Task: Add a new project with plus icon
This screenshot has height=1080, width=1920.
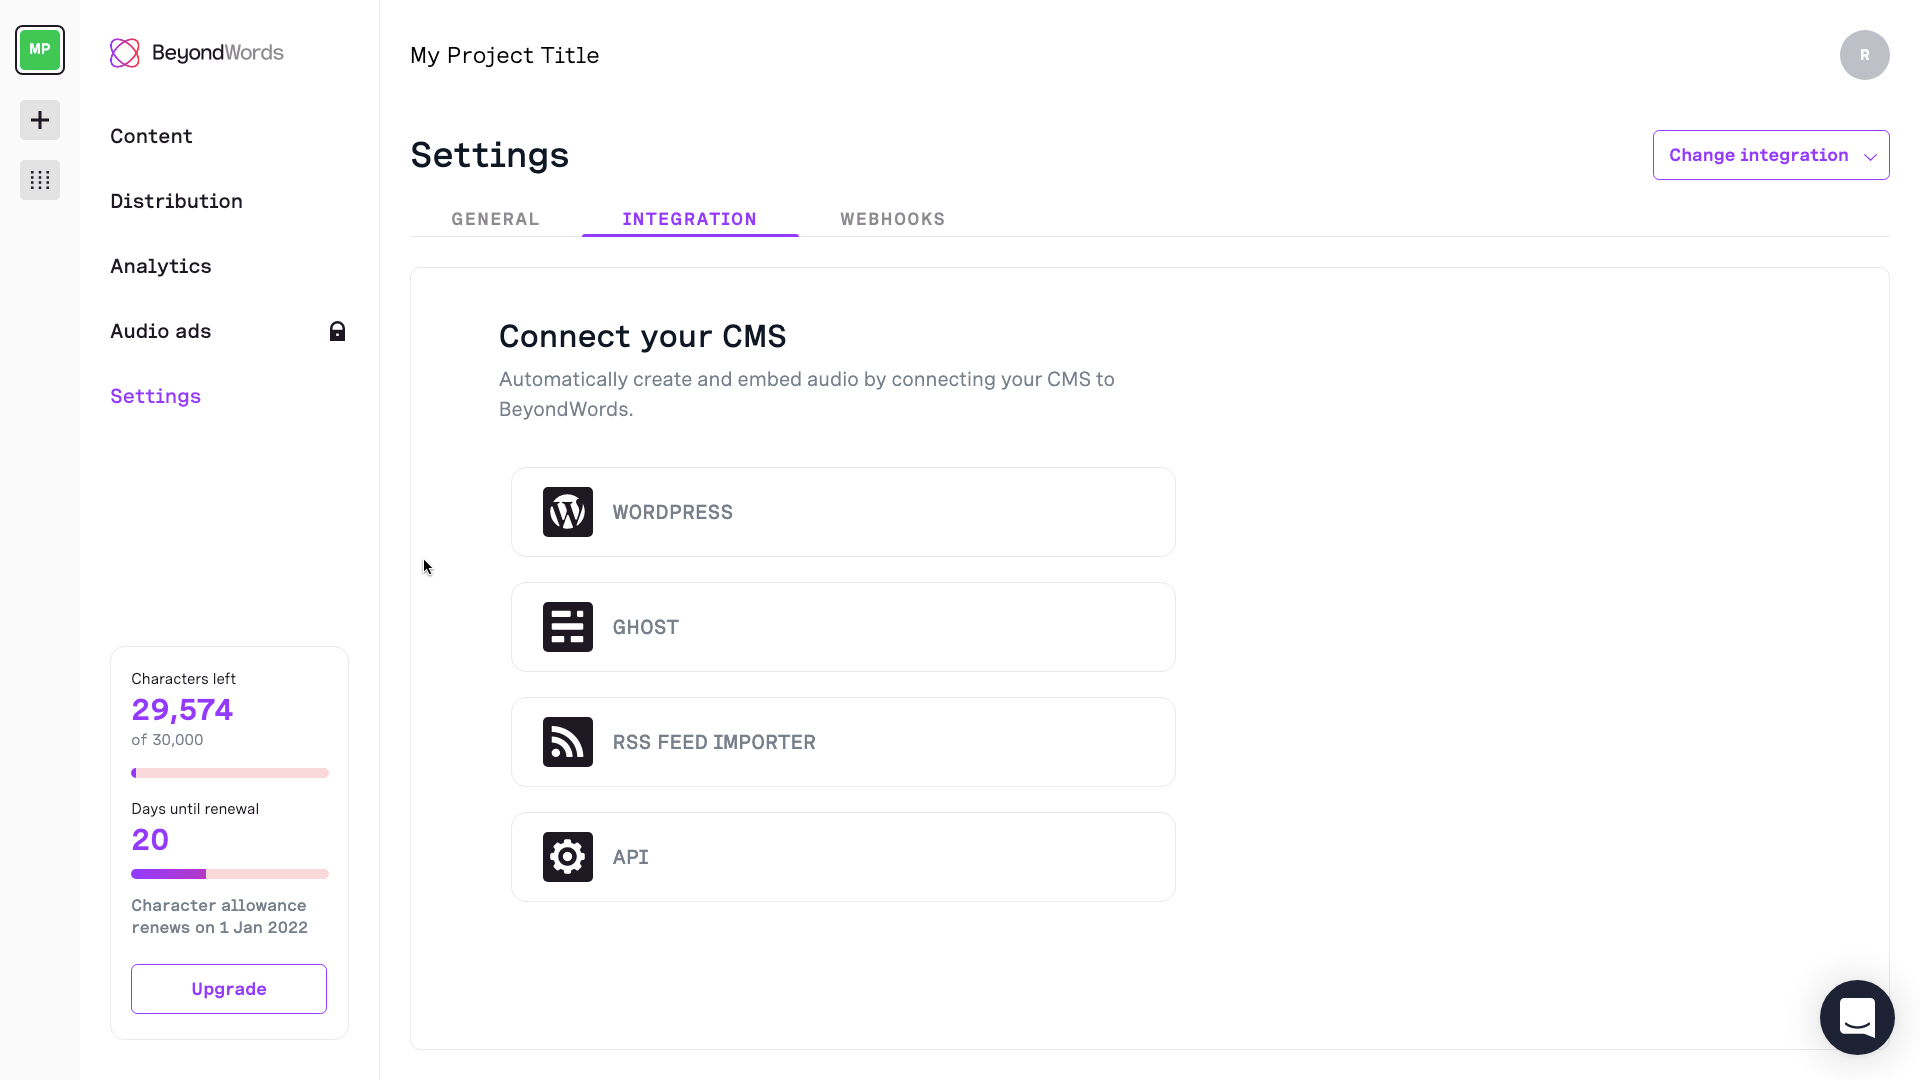Action: [x=40, y=120]
